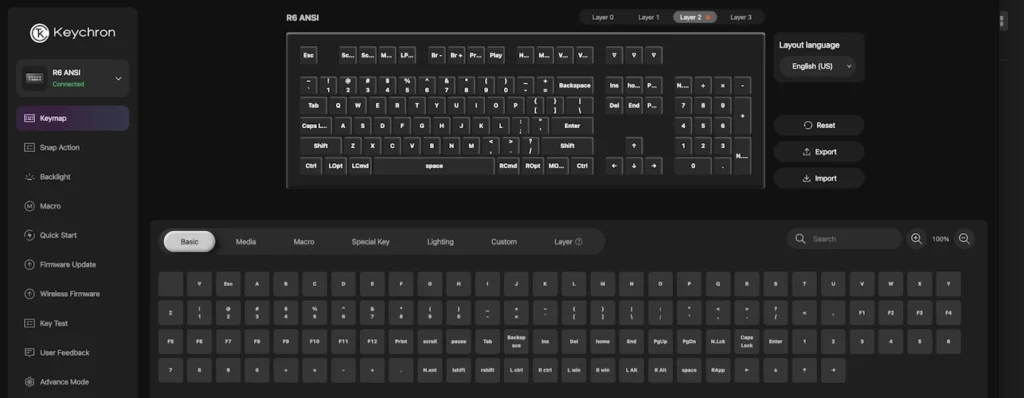Screen dimensions: 1024x398
Task: Select the up arrow key on keyboard layout
Action: pos(633,146)
